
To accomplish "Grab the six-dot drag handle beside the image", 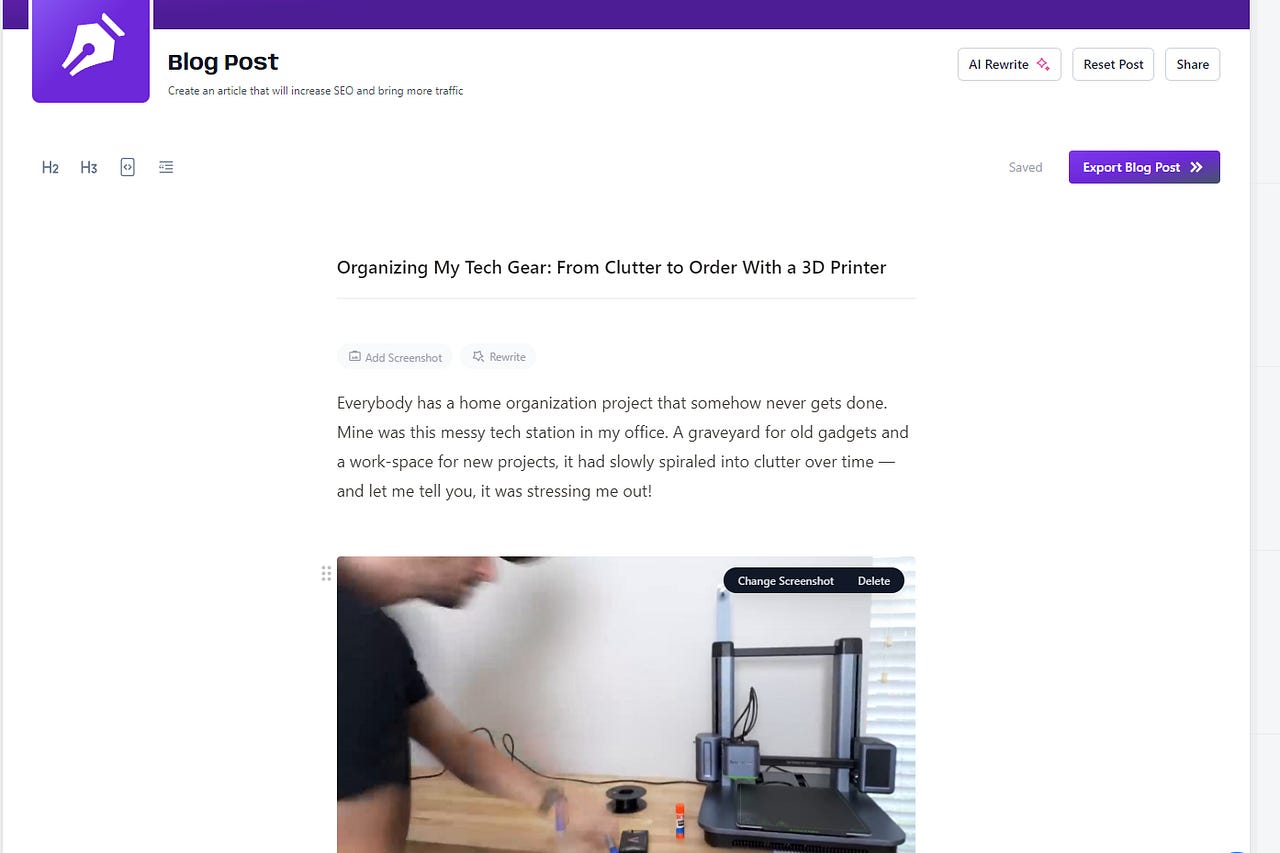I will coord(326,573).
